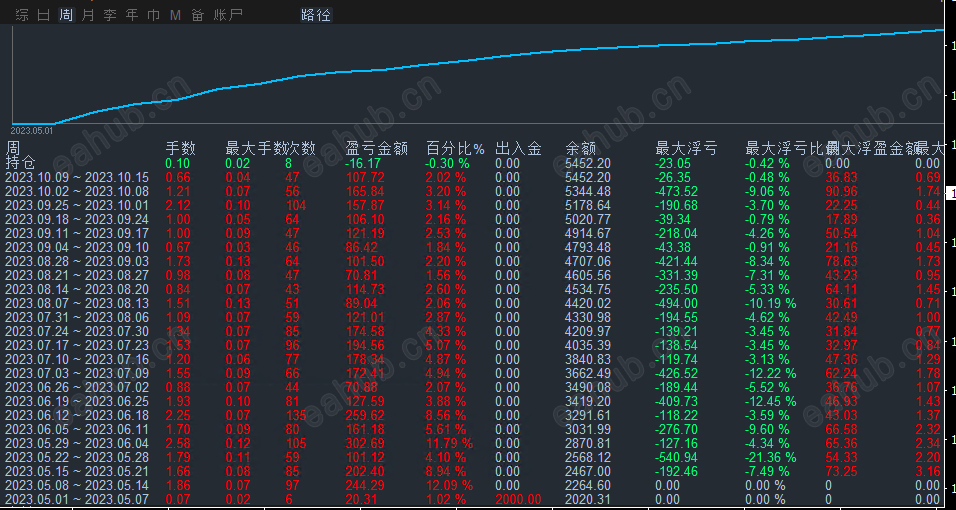
Task: Click the 2000.00 deposit cell
Action: [518, 500]
